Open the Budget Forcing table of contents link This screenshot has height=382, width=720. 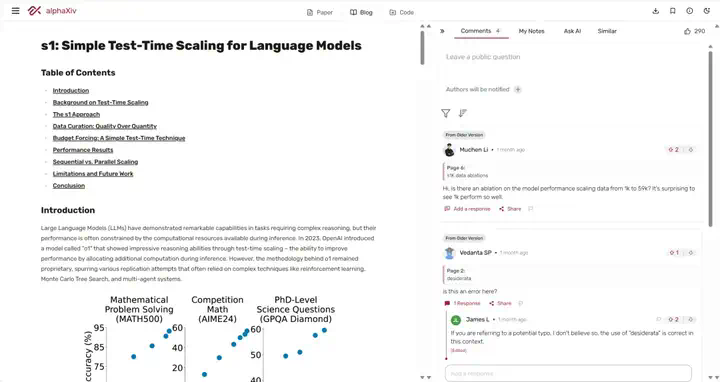[x=119, y=138]
